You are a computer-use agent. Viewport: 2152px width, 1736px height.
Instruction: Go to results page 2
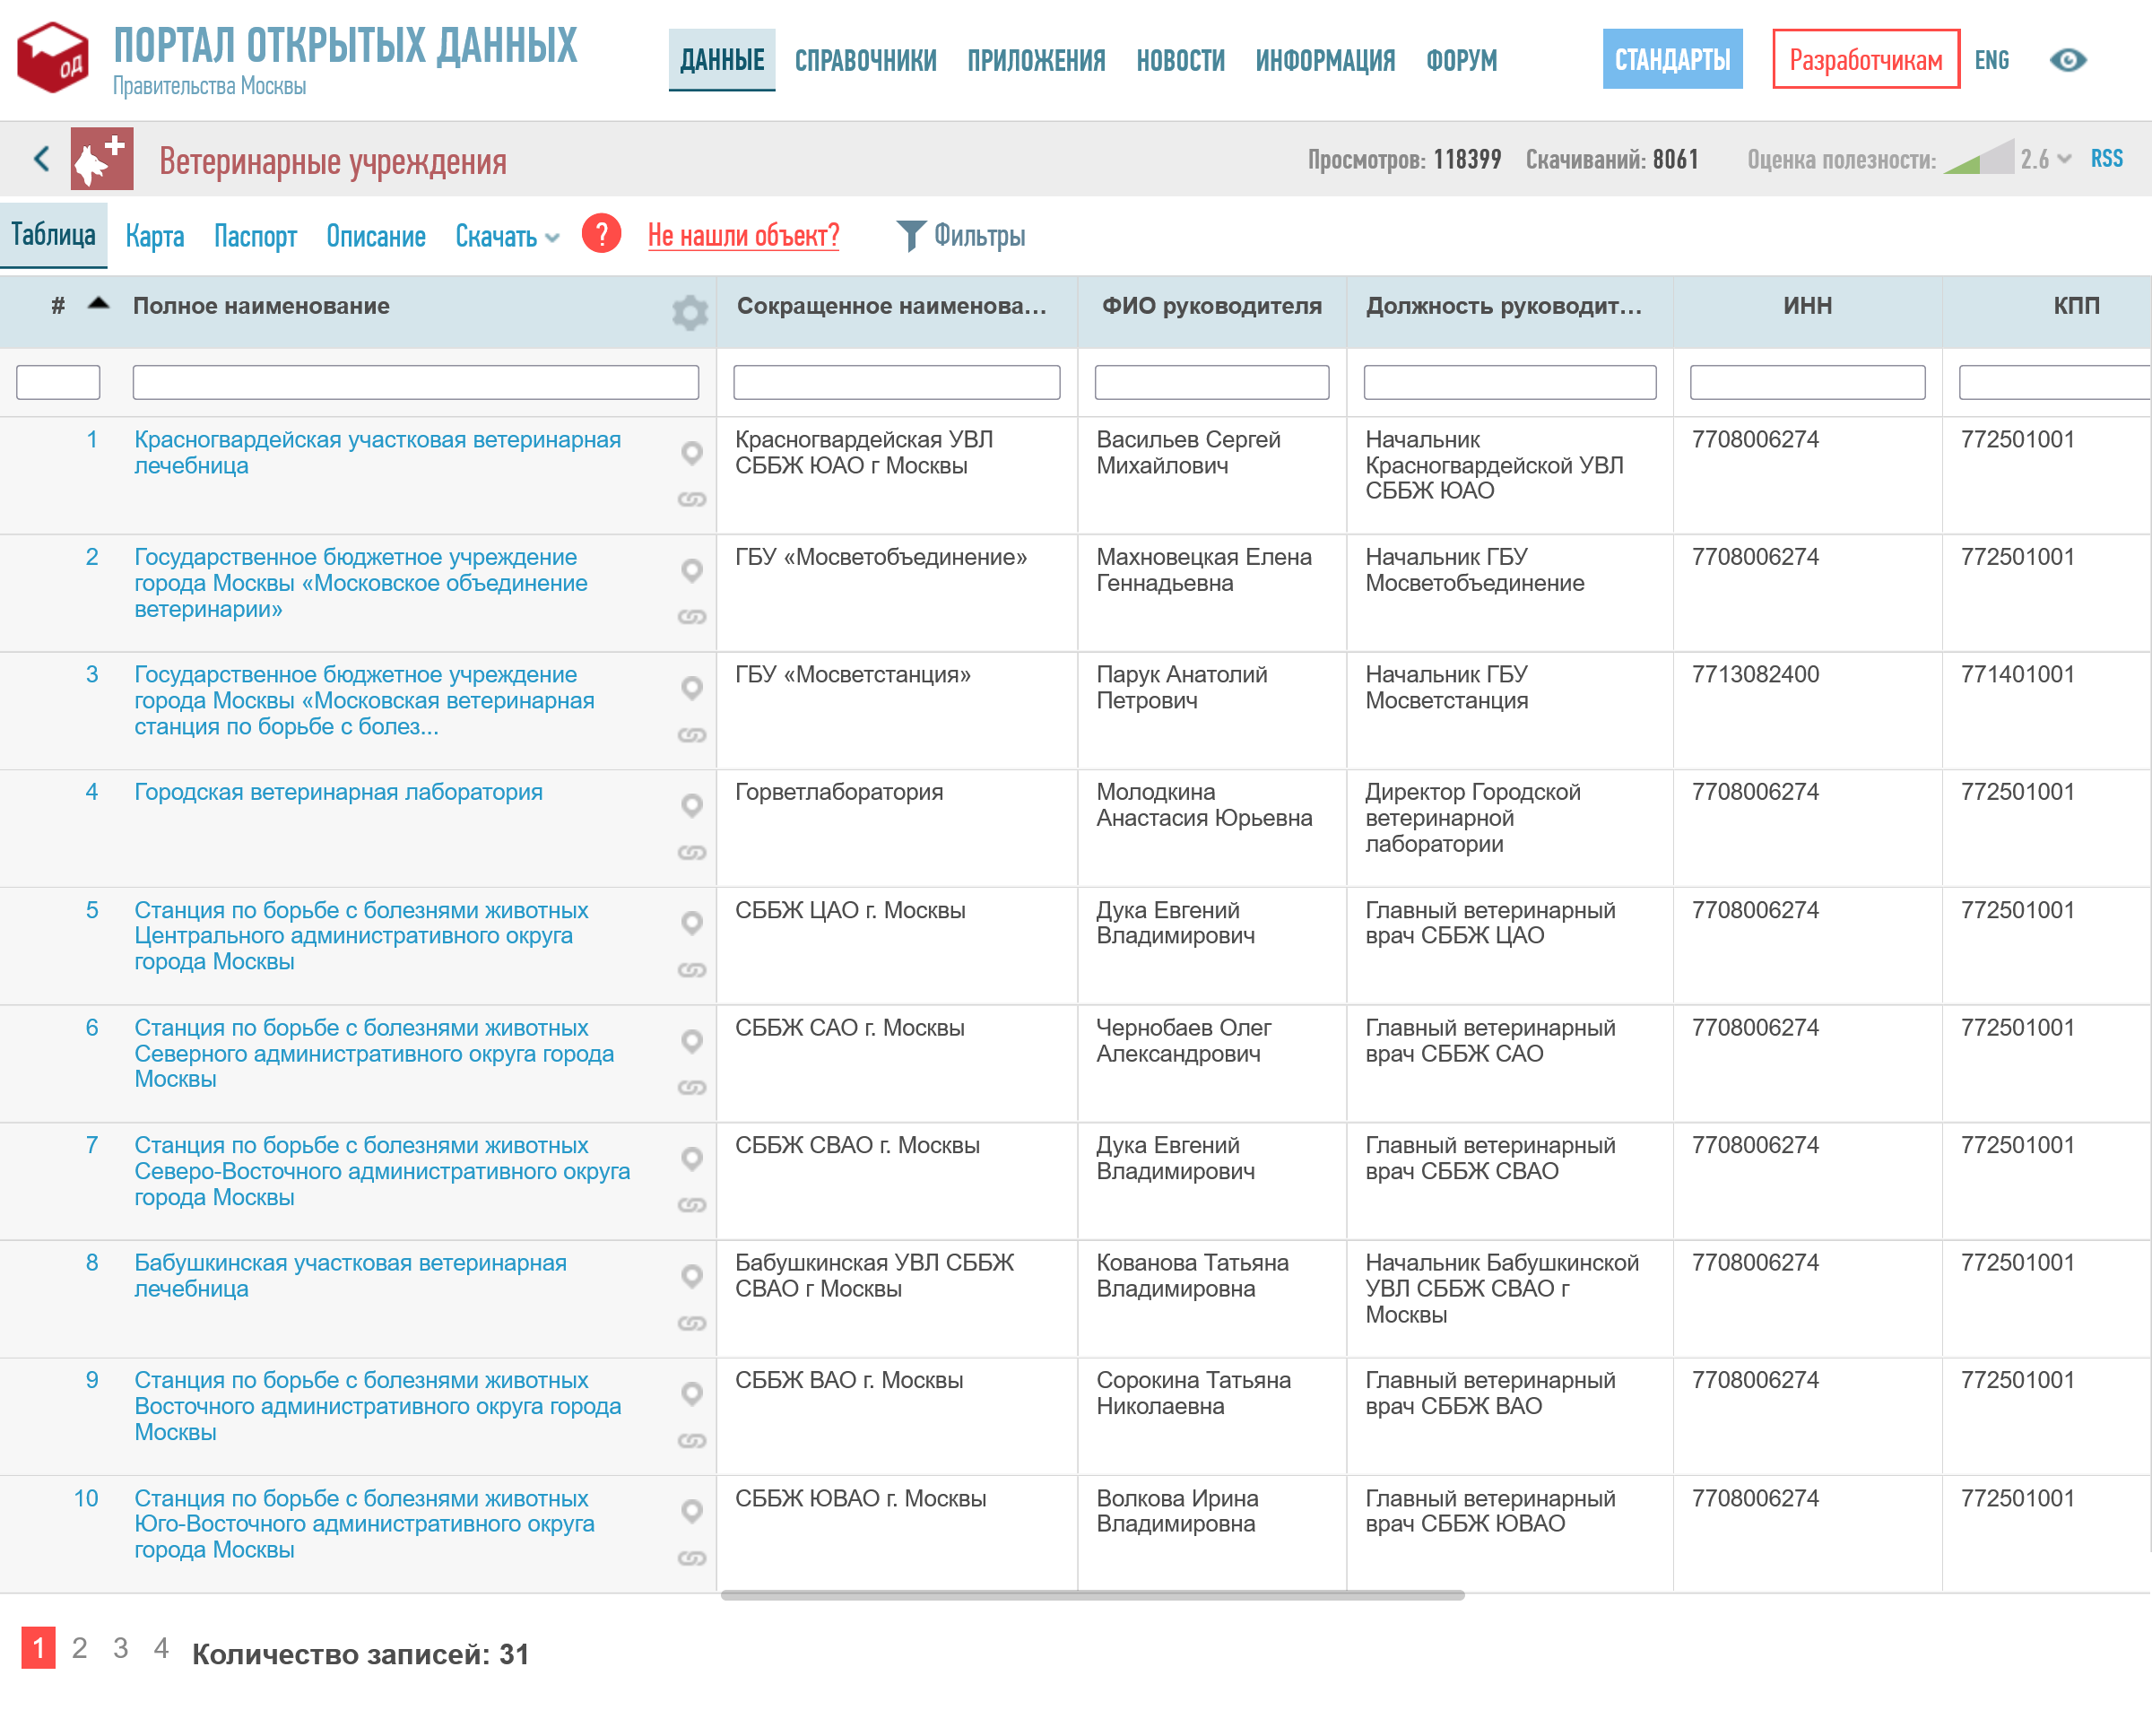pos(79,1648)
